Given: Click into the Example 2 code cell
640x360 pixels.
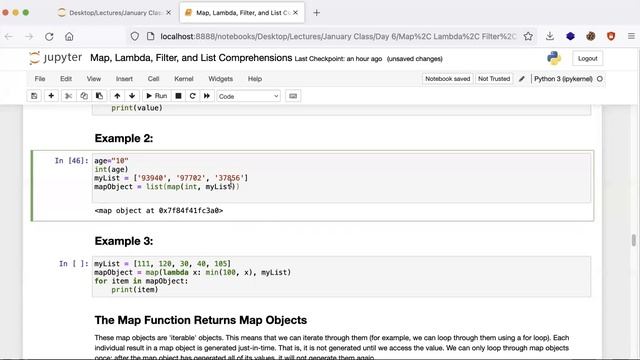Looking at the screenshot, I should tap(341, 178).
